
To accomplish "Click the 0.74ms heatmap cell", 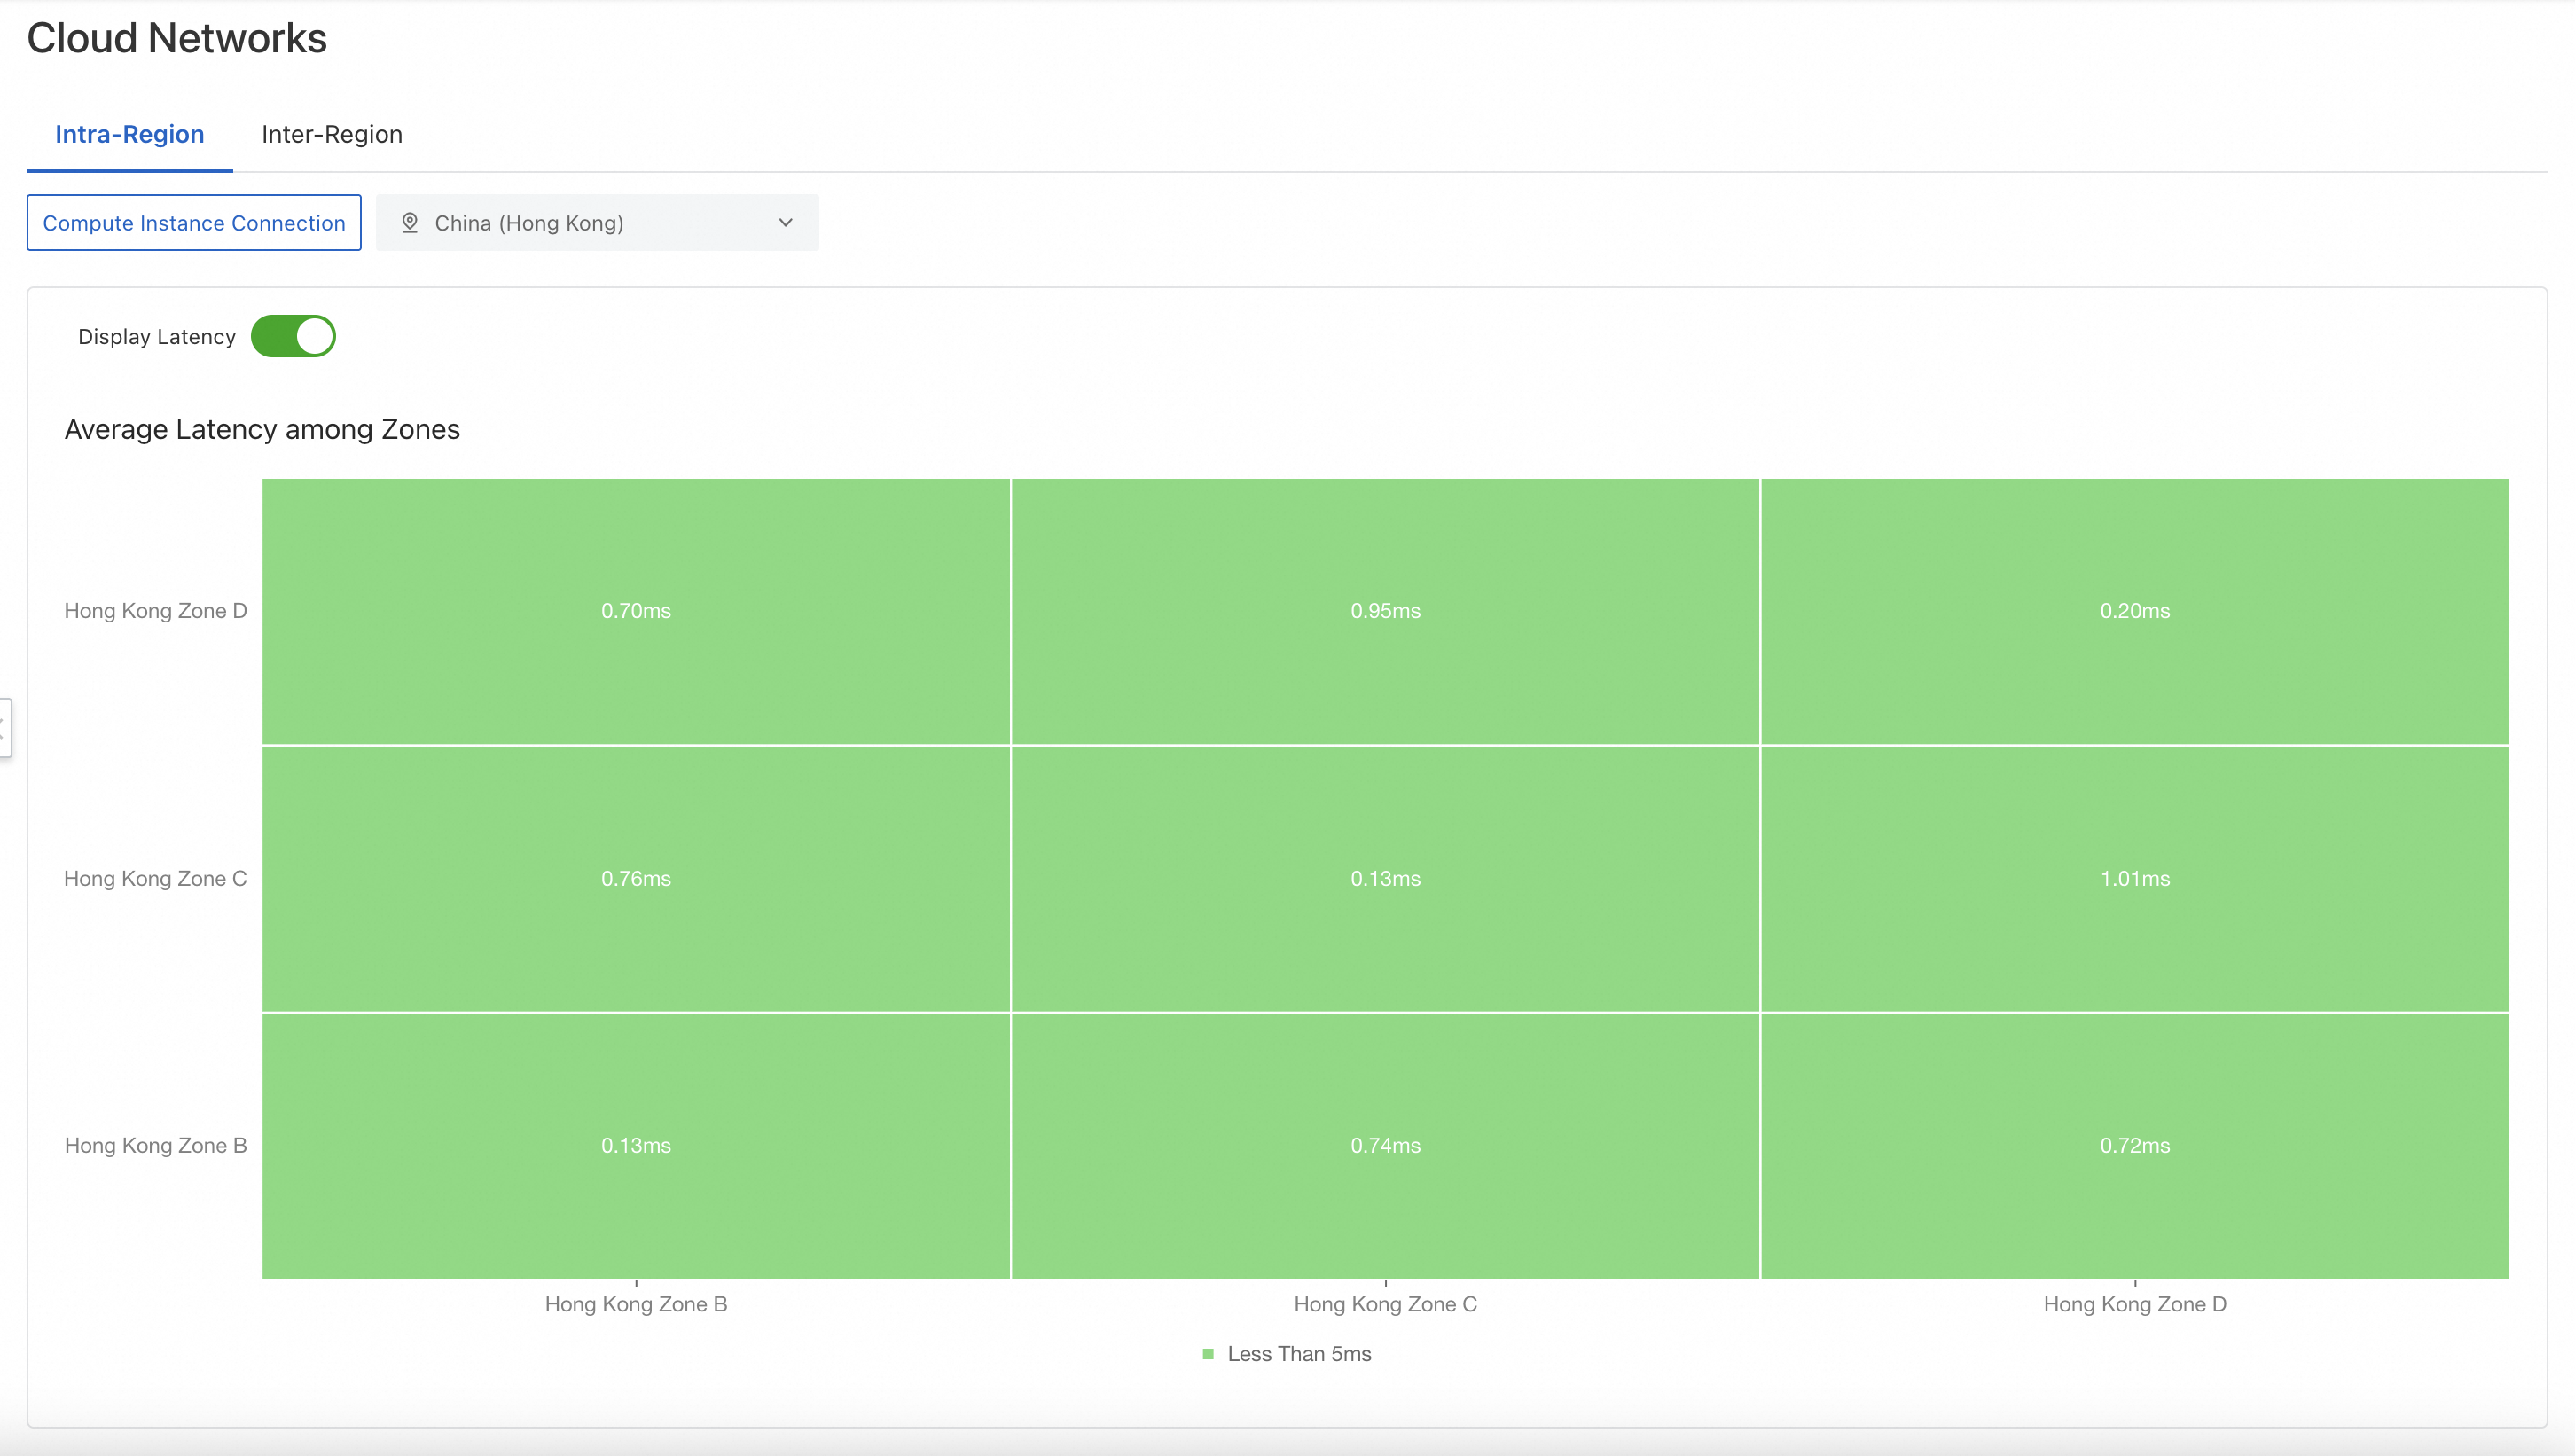I will click(1385, 1145).
